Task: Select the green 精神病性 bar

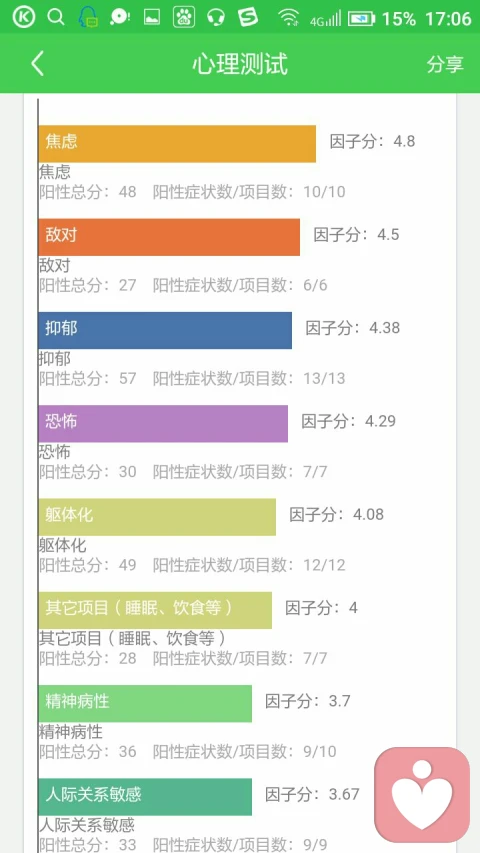Action: (x=145, y=703)
